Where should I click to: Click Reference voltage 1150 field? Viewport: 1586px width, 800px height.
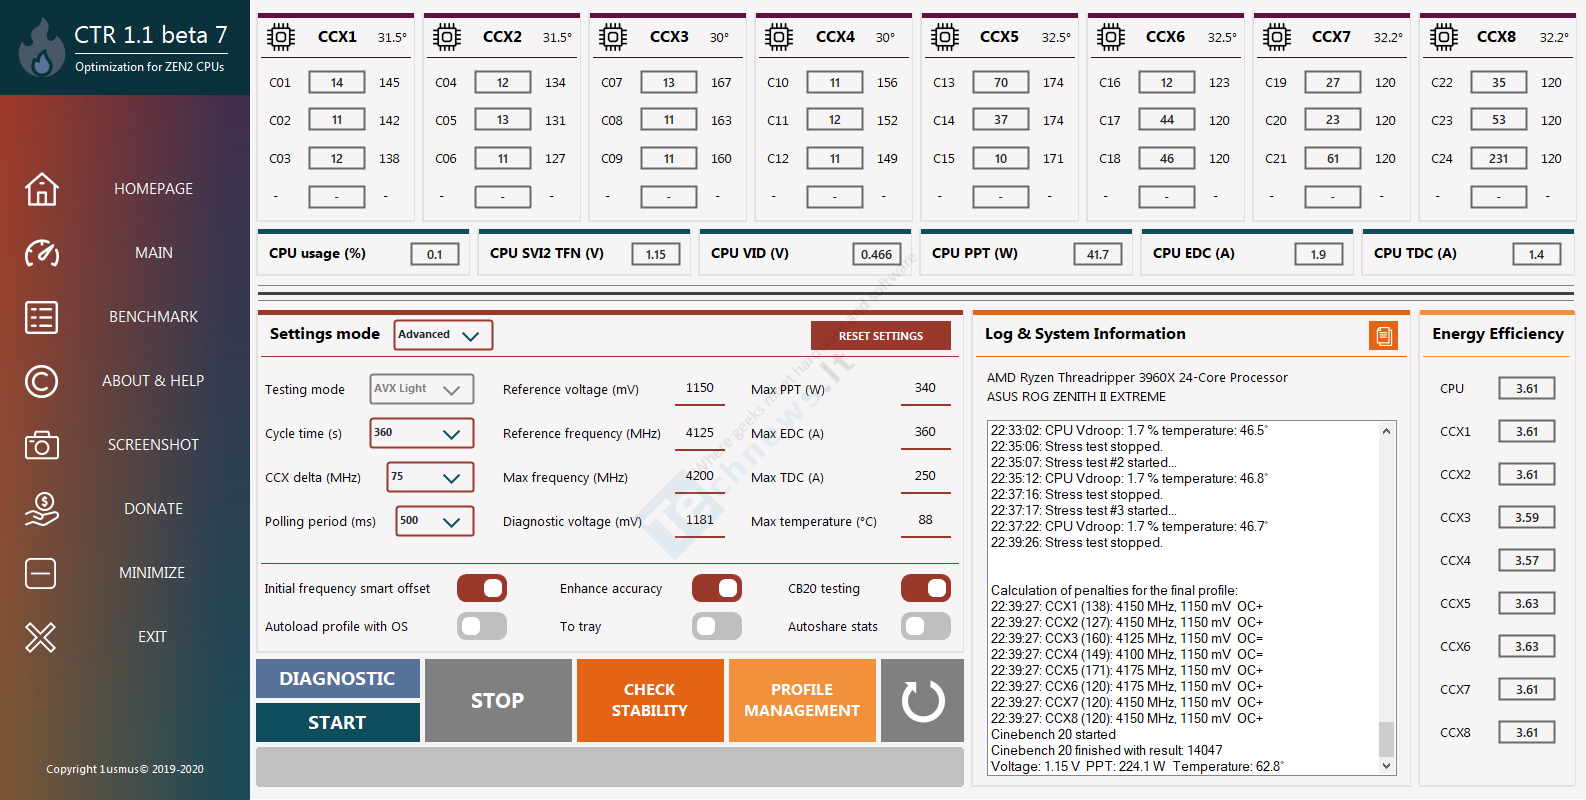(x=700, y=388)
